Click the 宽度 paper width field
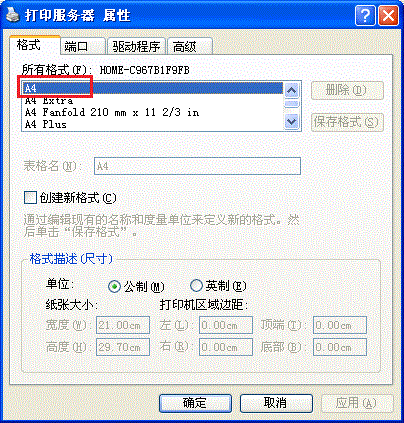The height and width of the screenshot is (423, 404). (123, 325)
